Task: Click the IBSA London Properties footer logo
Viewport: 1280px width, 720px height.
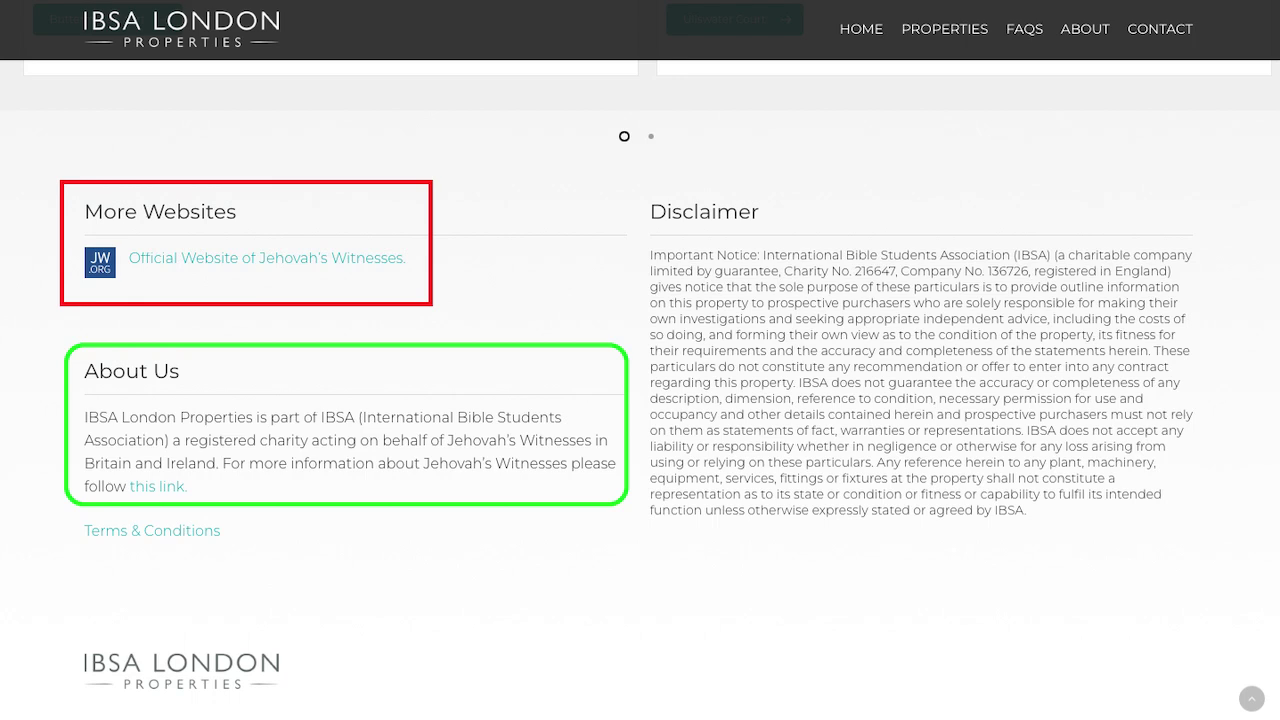Action: click(181, 671)
